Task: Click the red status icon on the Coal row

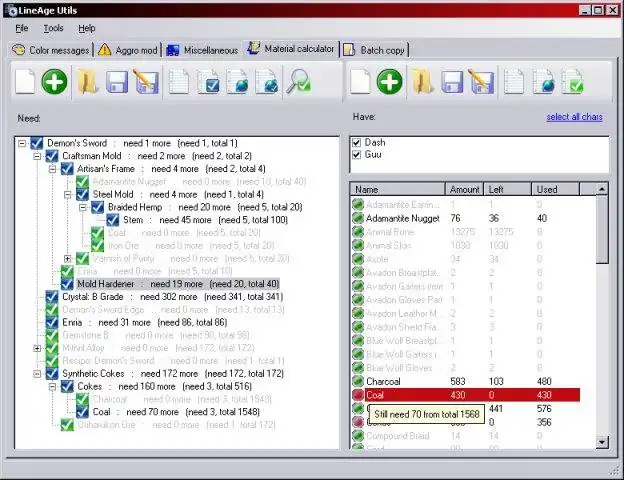Action: click(358, 395)
